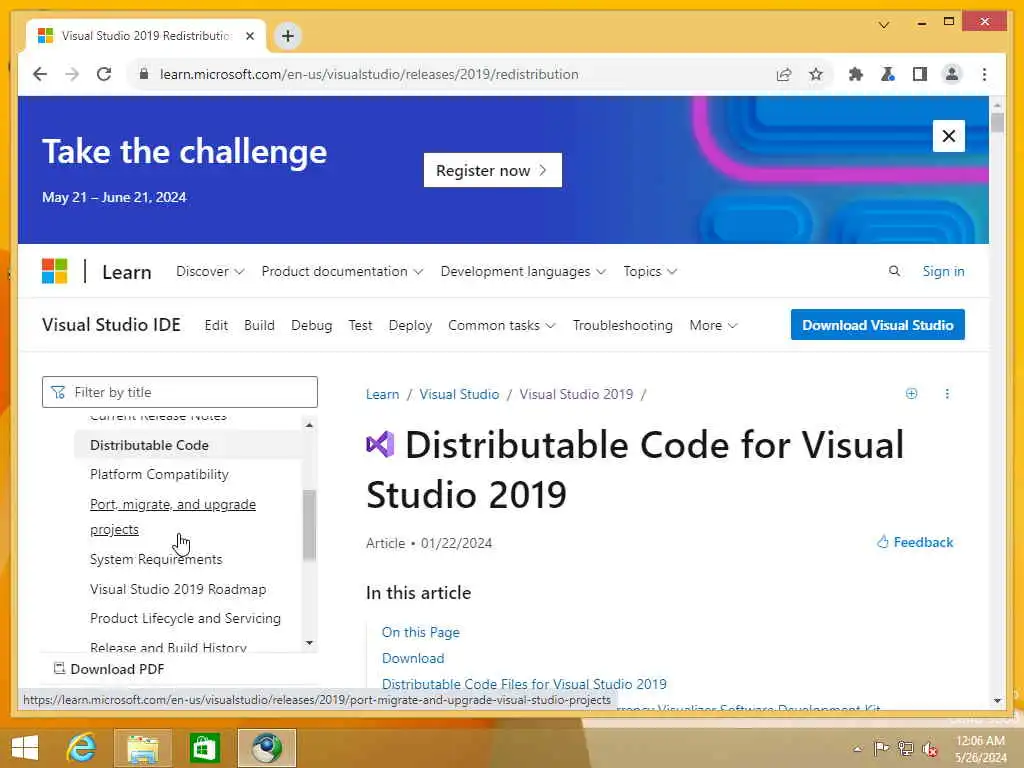Select the Test menu item
This screenshot has height=768, width=1024.
[x=360, y=325]
